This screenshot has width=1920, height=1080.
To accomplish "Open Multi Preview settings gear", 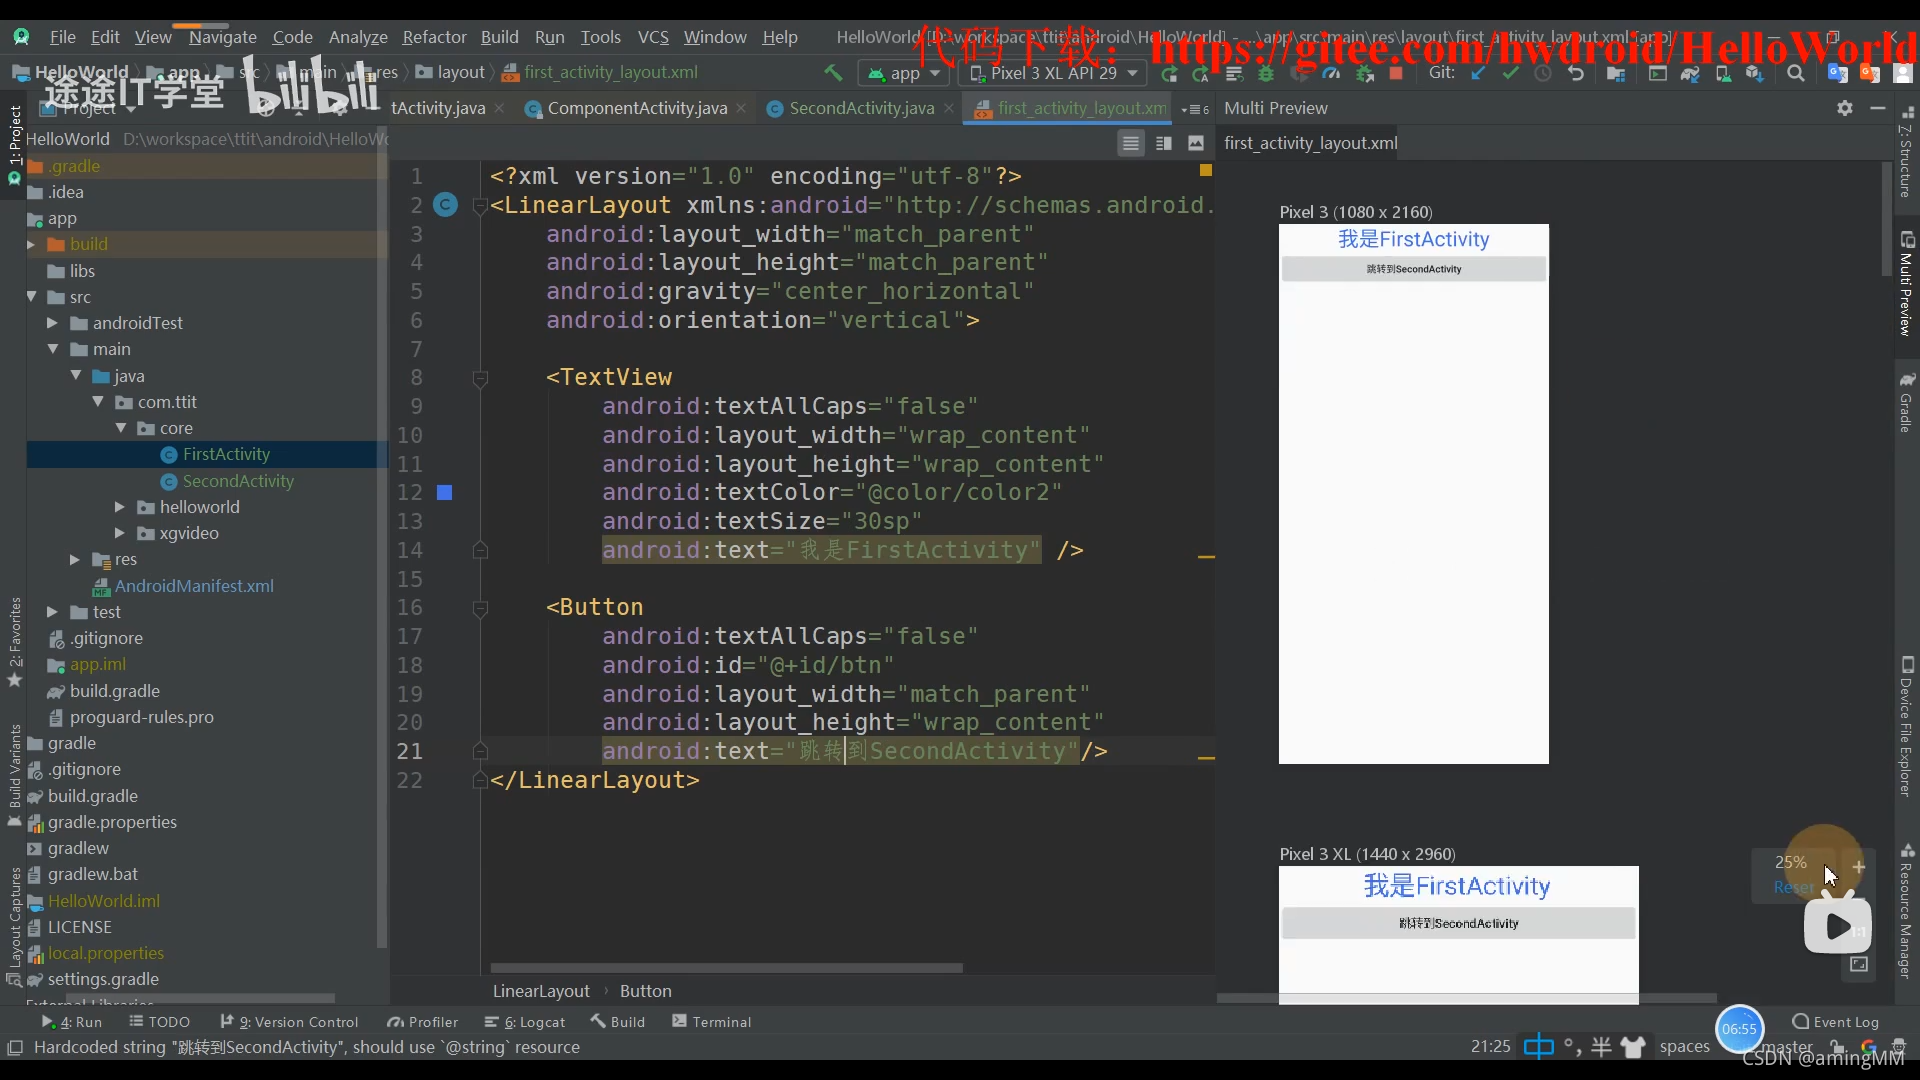I will (x=1845, y=108).
